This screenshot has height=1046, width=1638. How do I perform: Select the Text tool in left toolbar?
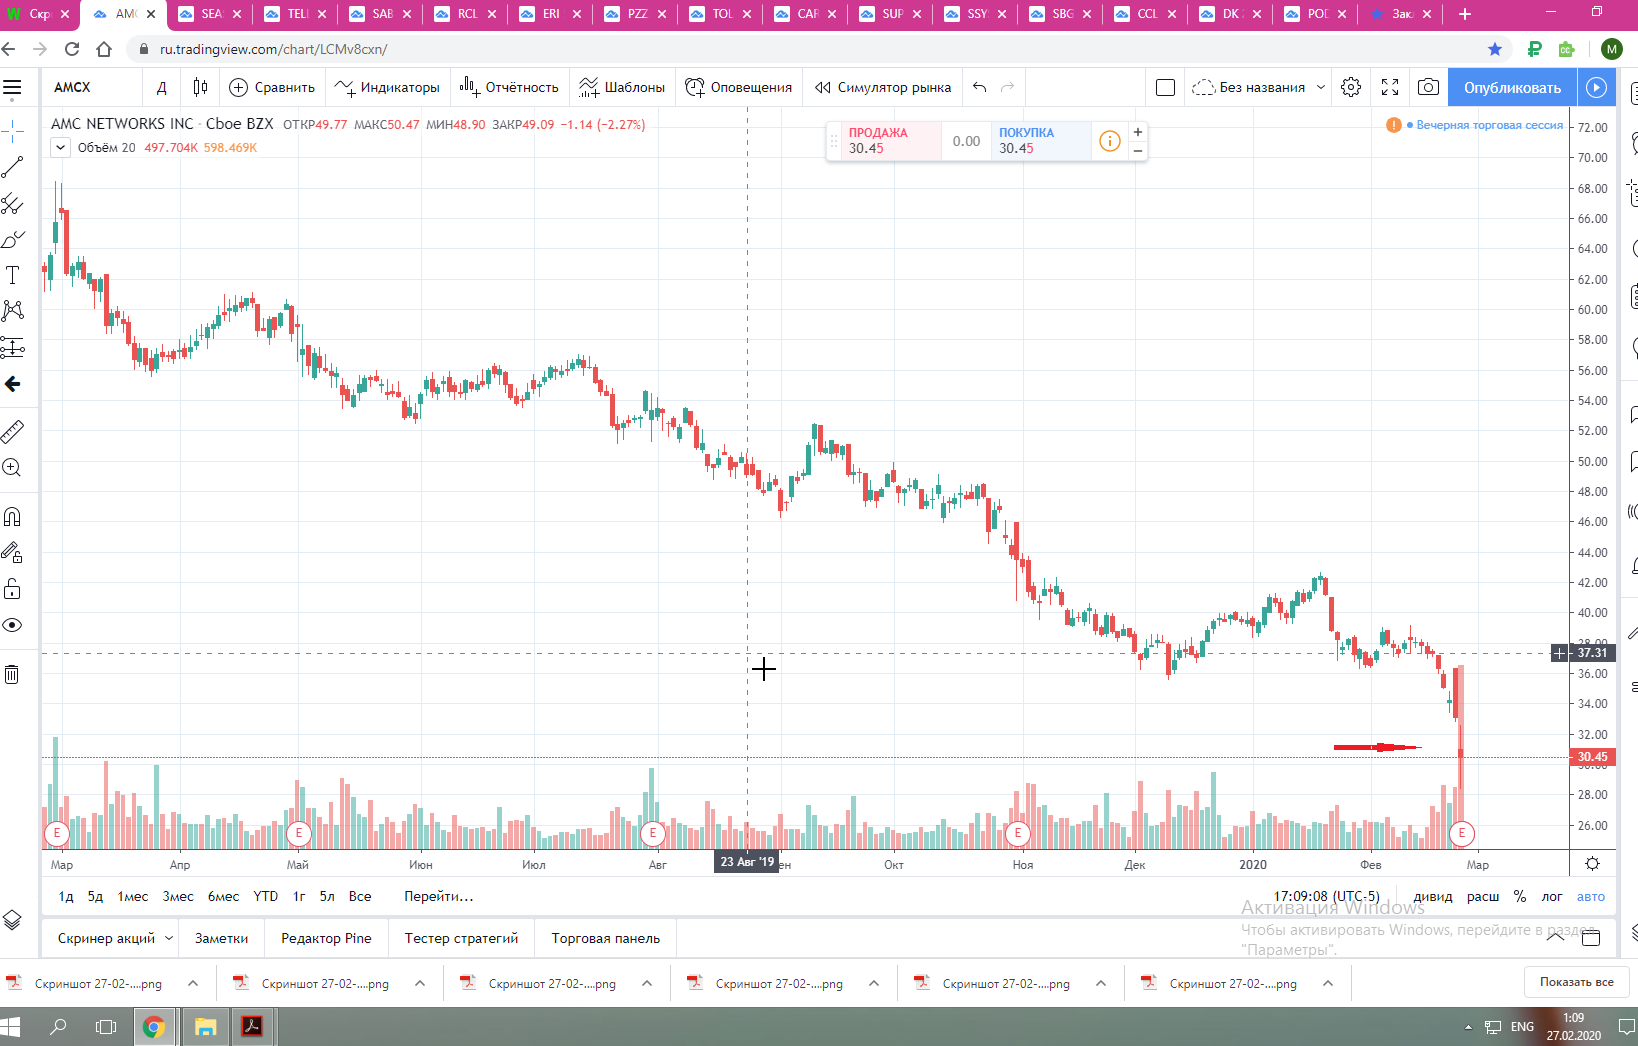pyautogui.click(x=13, y=275)
